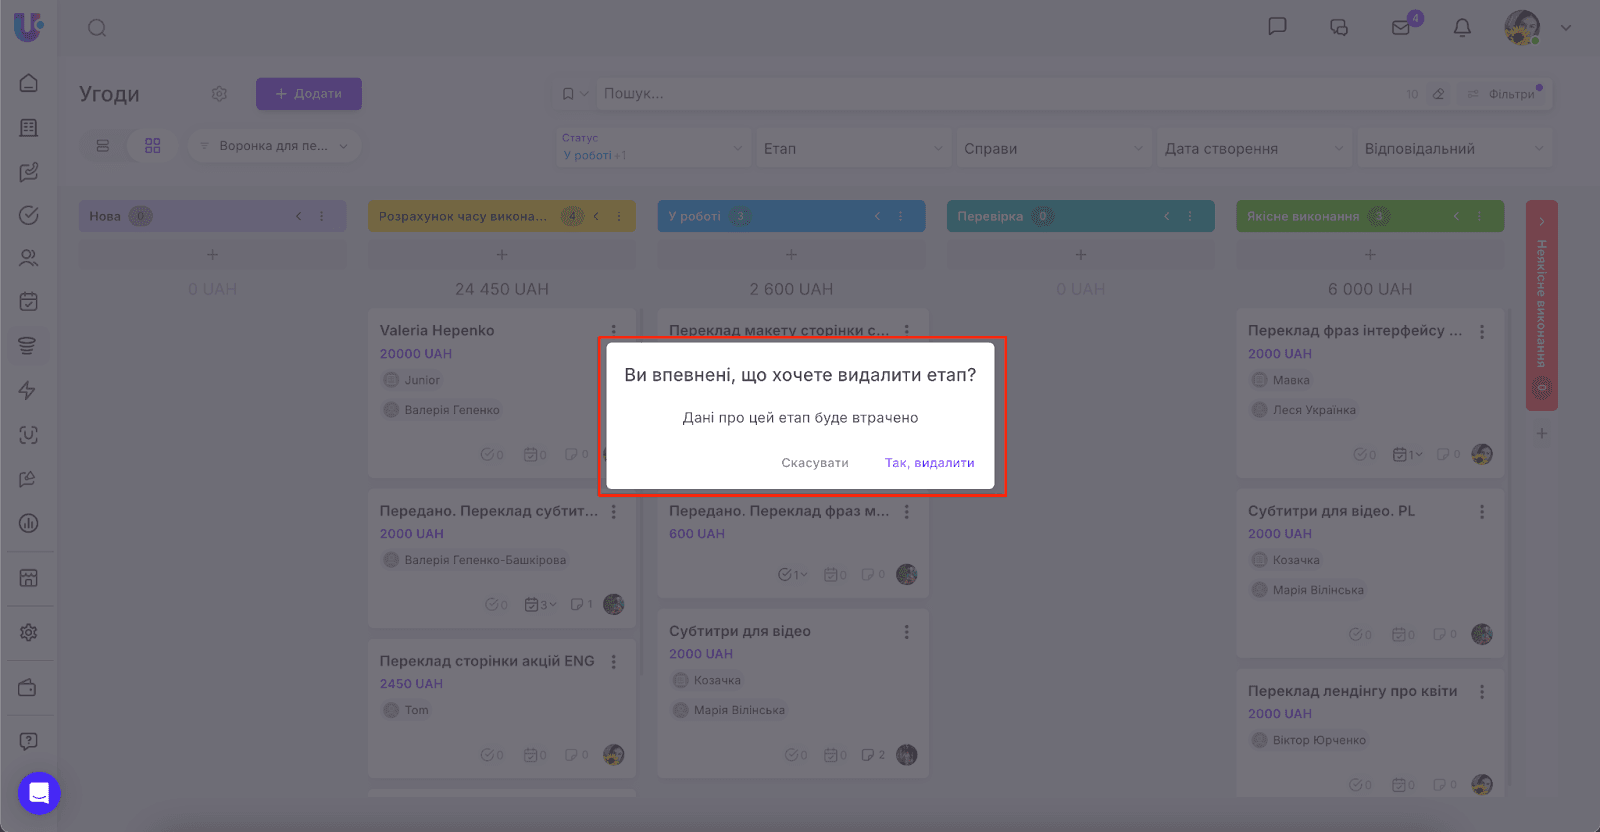The height and width of the screenshot is (832, 1600).
Task: Expand the 'Воронка для пе...' pipeline dropdown
Action: click(x=274, y=146)
